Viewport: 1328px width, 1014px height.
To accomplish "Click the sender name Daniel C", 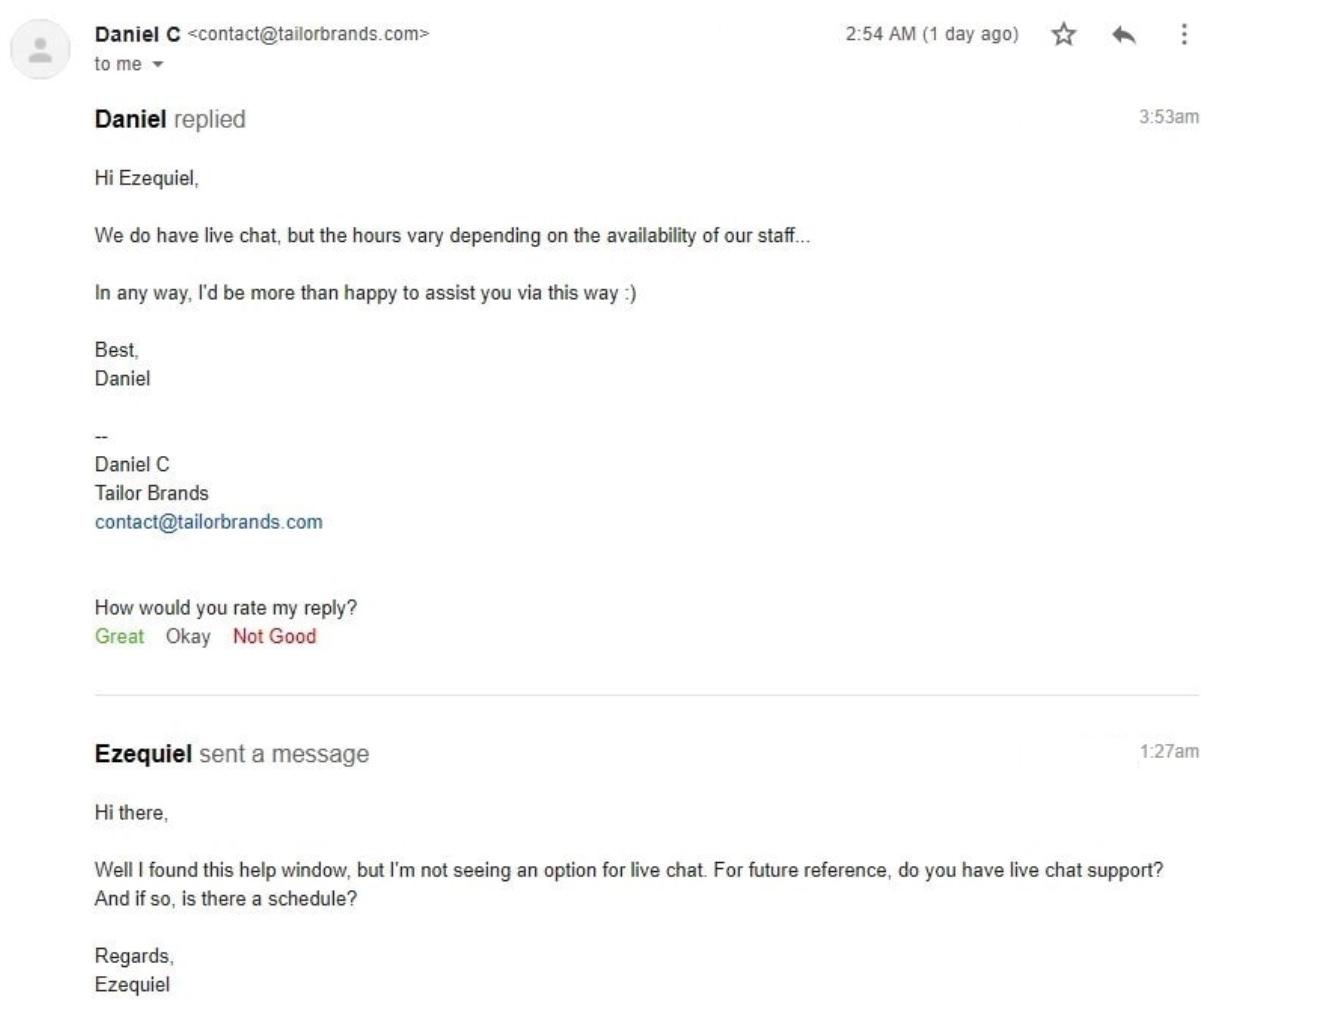I will click(x=137, y=34).
